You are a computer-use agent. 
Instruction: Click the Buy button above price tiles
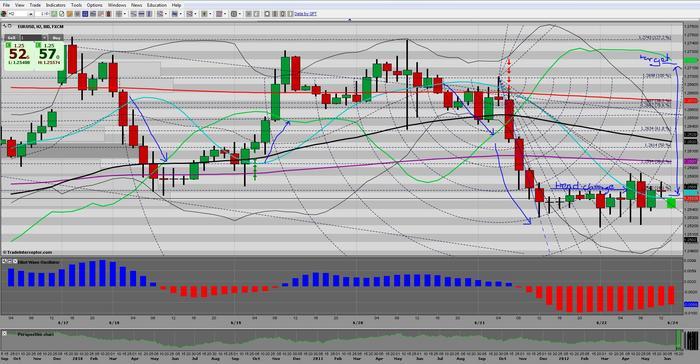[56, 38]
